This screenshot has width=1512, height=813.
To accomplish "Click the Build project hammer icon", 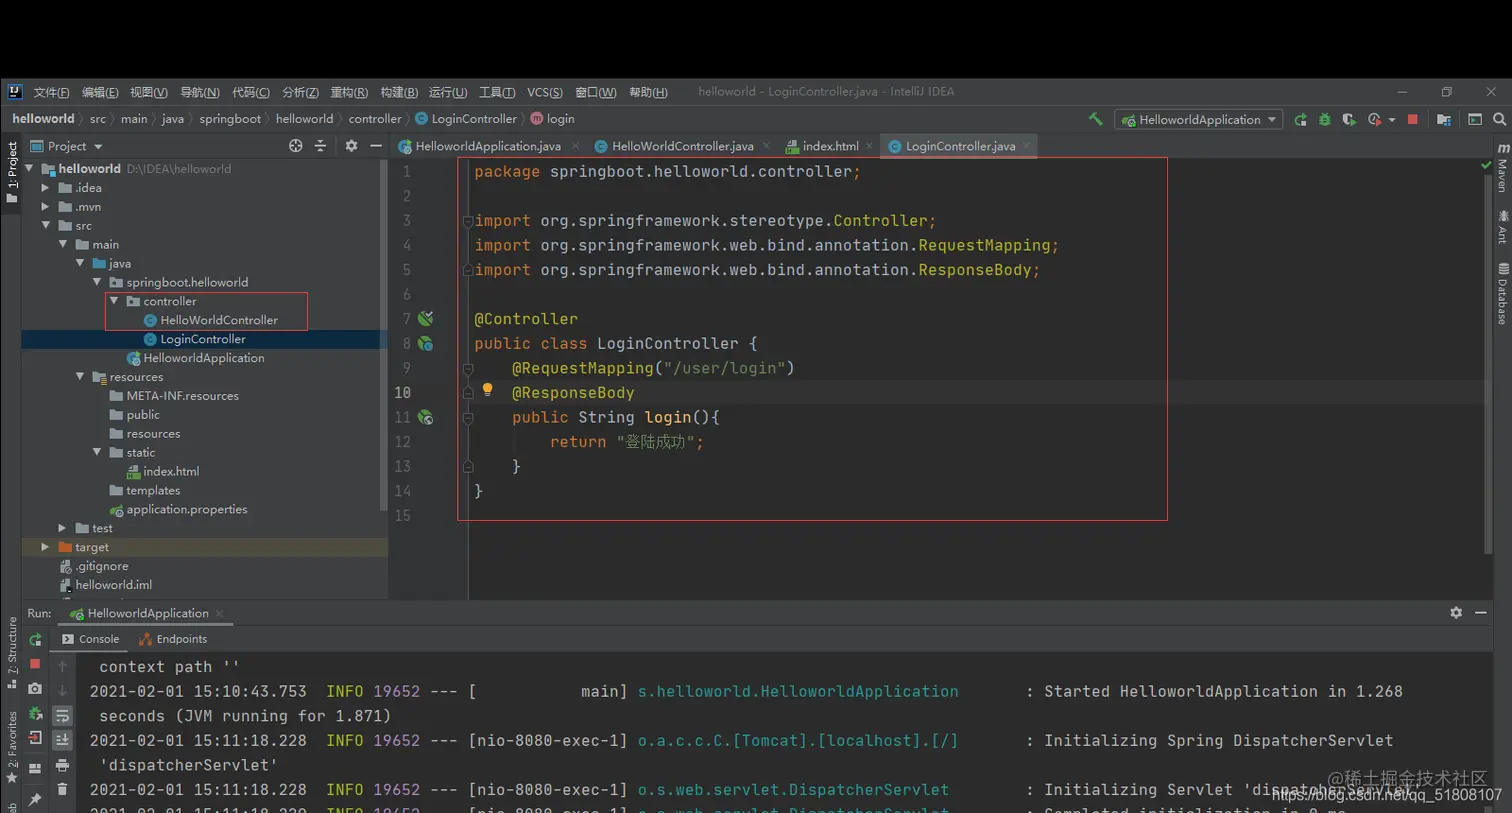I will (1096, 119).
